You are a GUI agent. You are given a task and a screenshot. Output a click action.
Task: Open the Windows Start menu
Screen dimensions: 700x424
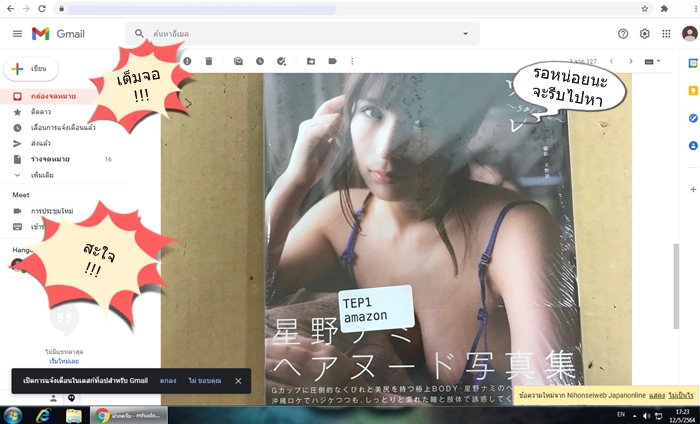point(12,415)
